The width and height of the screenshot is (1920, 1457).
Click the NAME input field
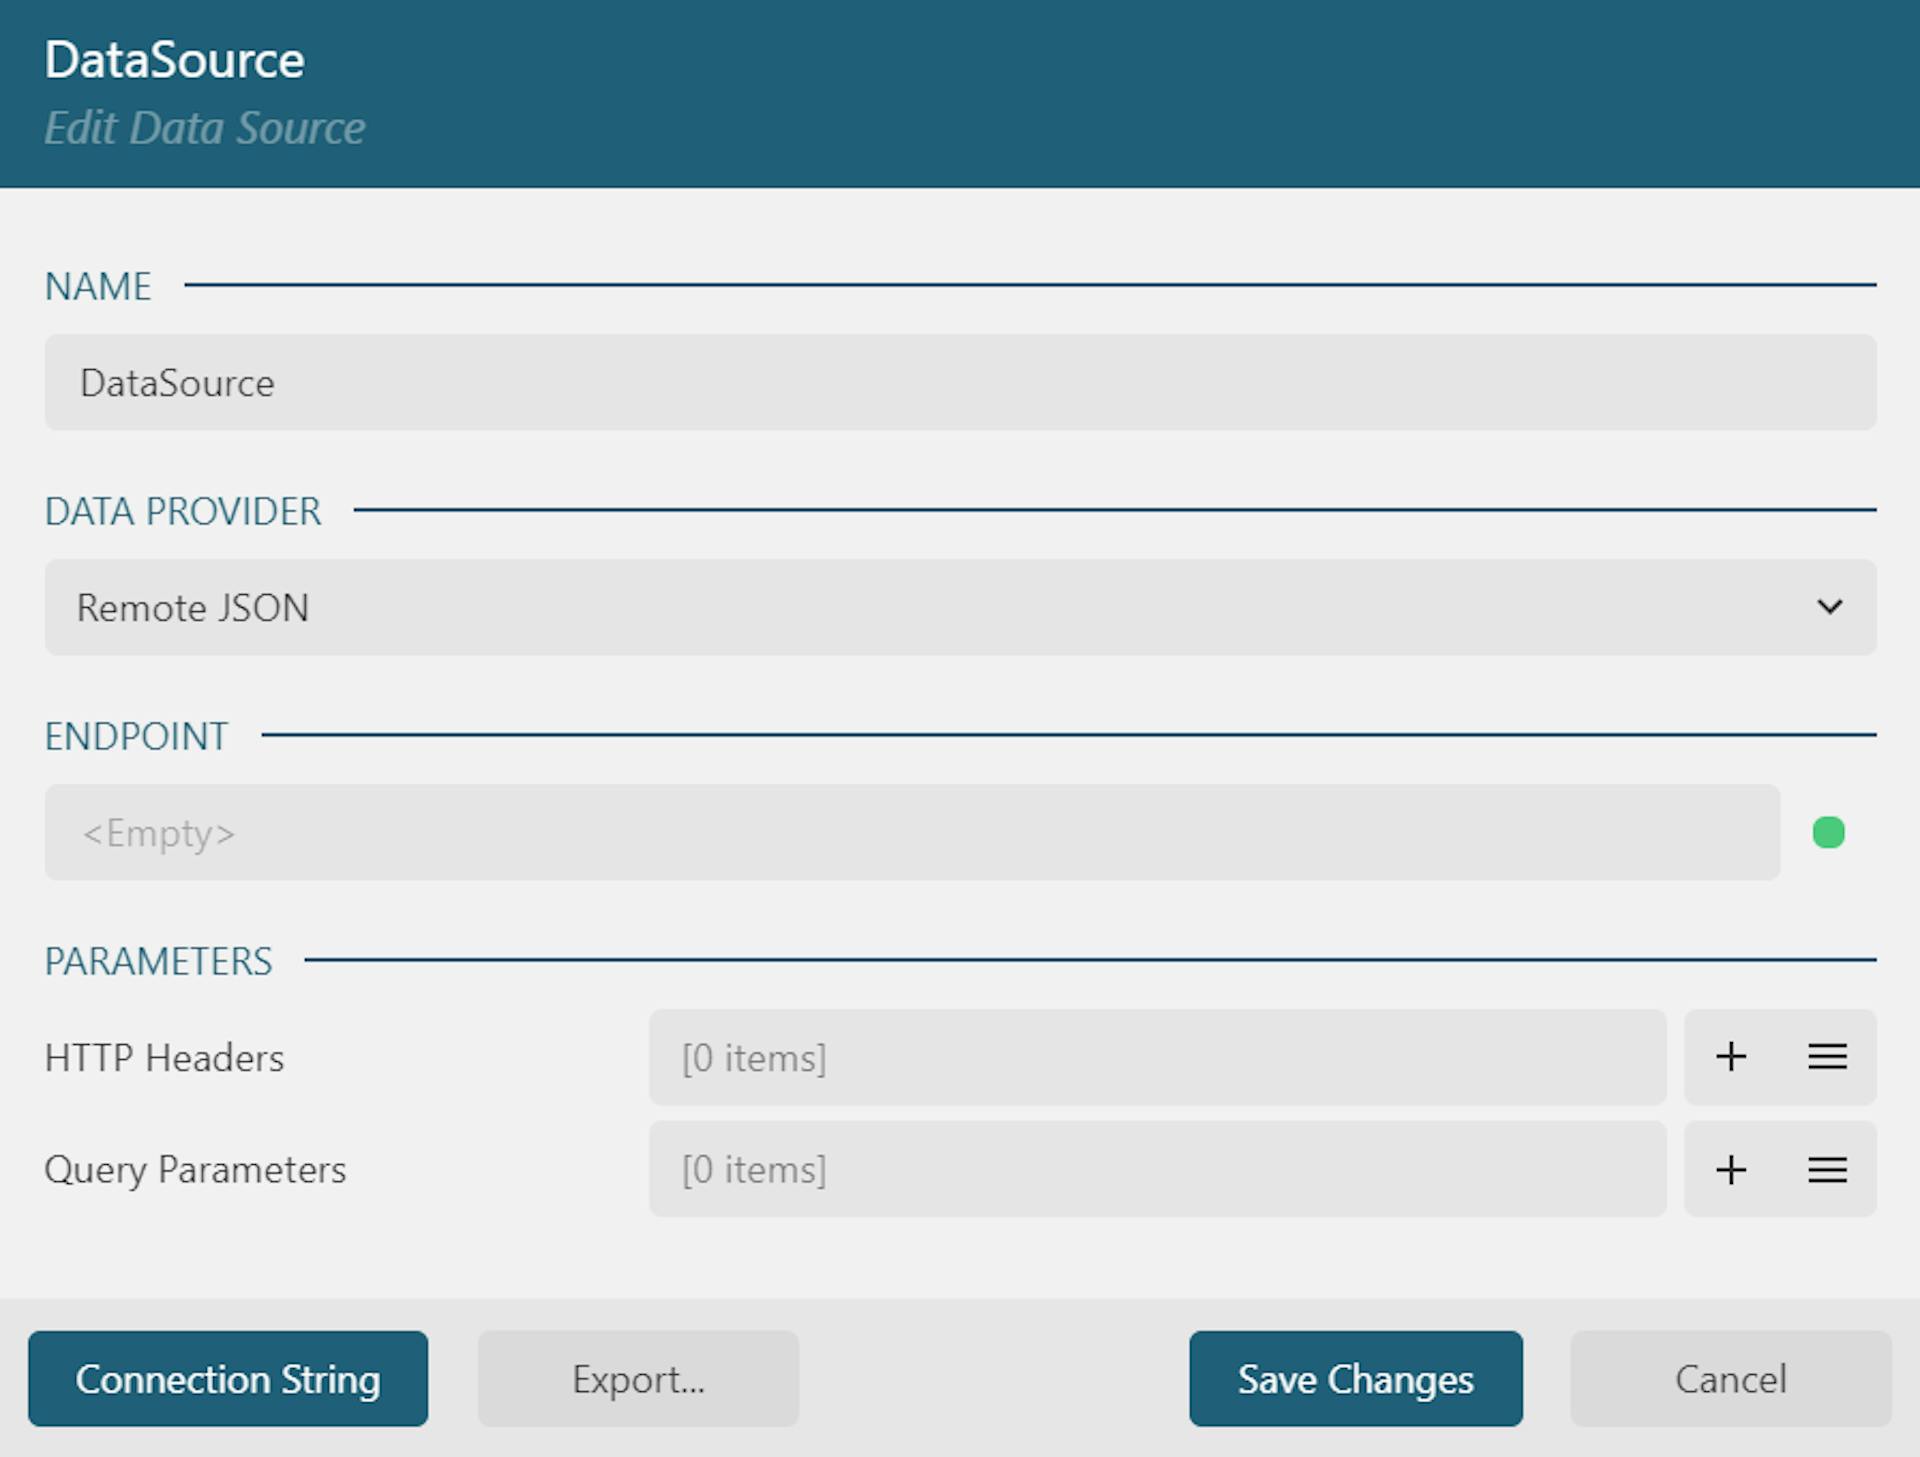959,383
